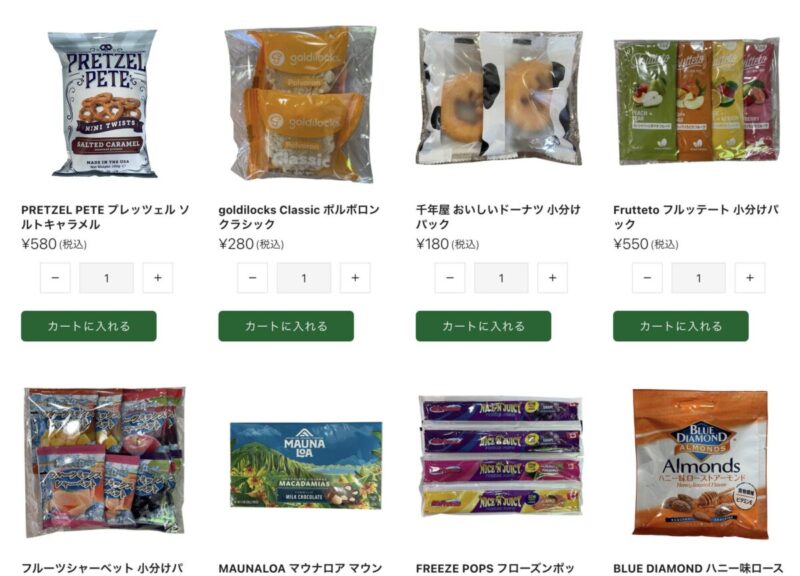Open MAUNA LOA macadamias product image
Image resolution: width=800 pixels, height=576 pixels.
(306, 465)
